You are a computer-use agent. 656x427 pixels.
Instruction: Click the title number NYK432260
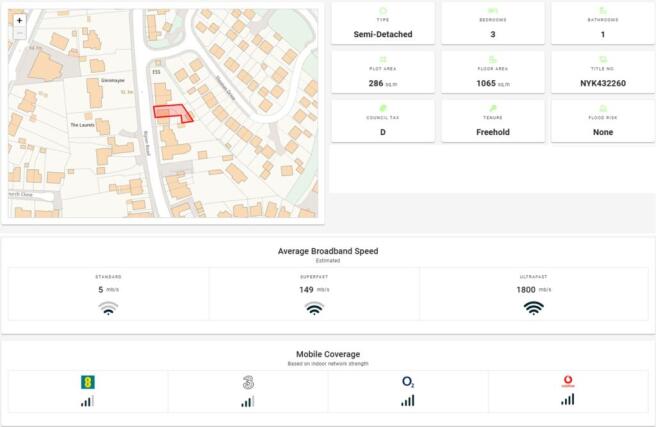pos(603,83)
